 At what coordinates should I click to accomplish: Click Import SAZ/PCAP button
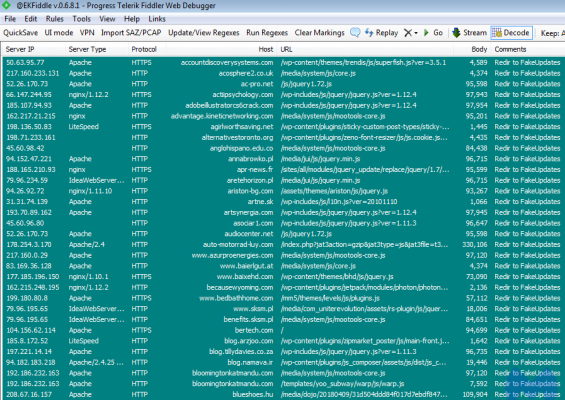pyautogui.click(x=131, y=33)
